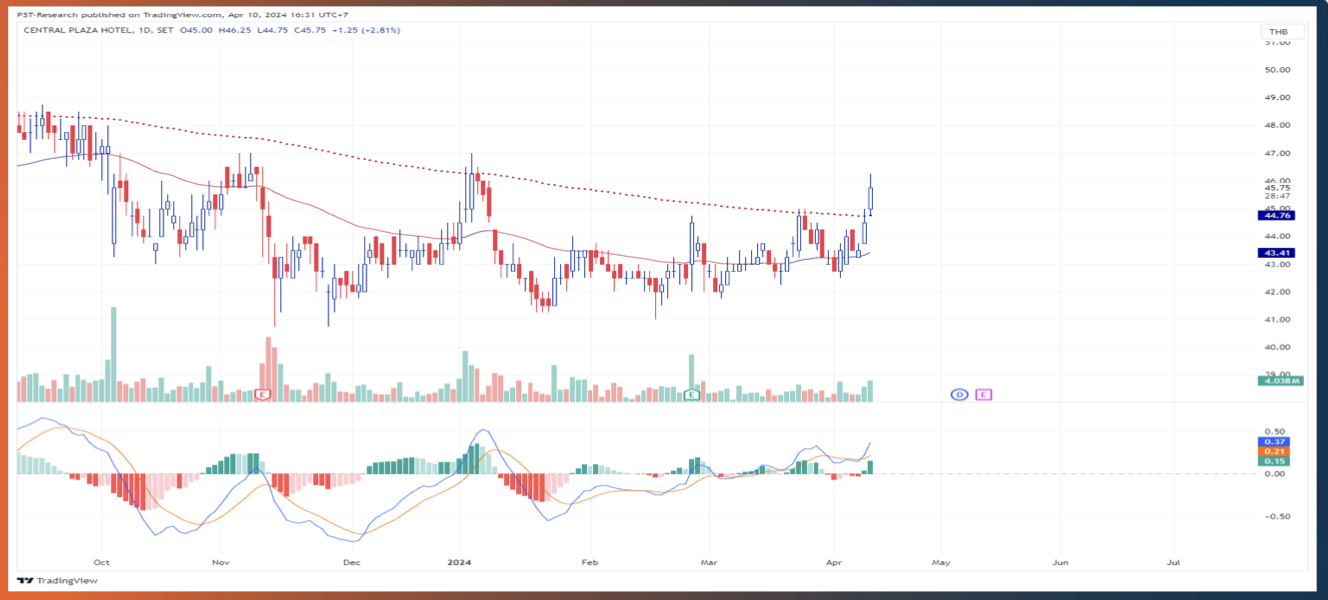Click the 46.00 price scale label
This screenshot has width=1328, height=600.
(x=1277, y=179)
